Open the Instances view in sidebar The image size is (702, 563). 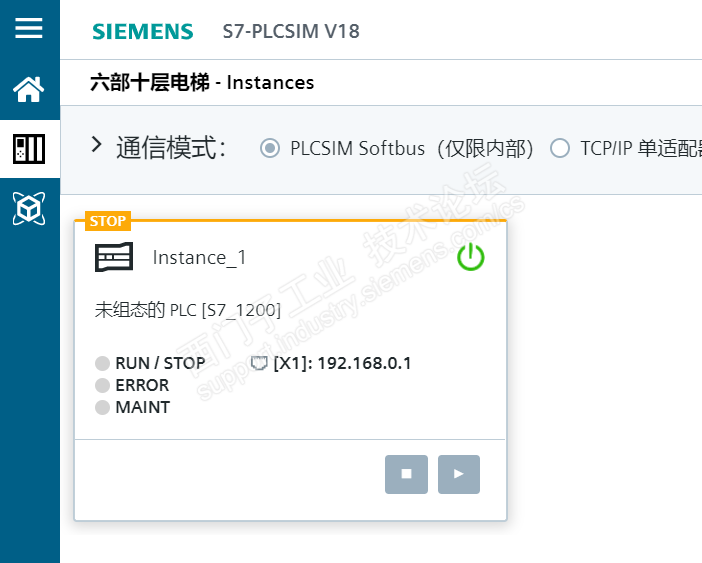pos(29,149)
